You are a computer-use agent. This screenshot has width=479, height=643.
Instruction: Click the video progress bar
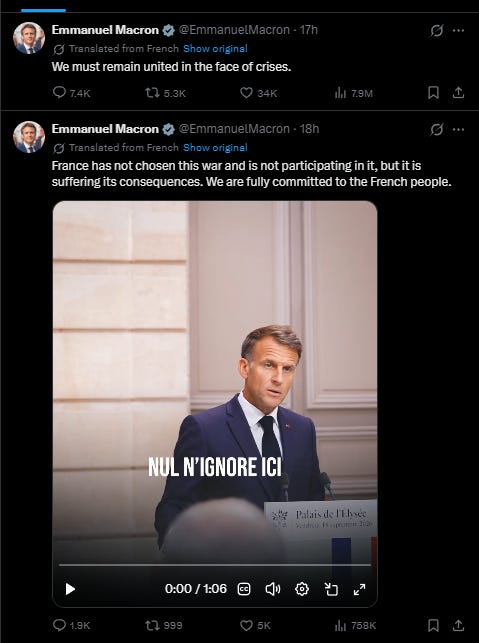214,565
